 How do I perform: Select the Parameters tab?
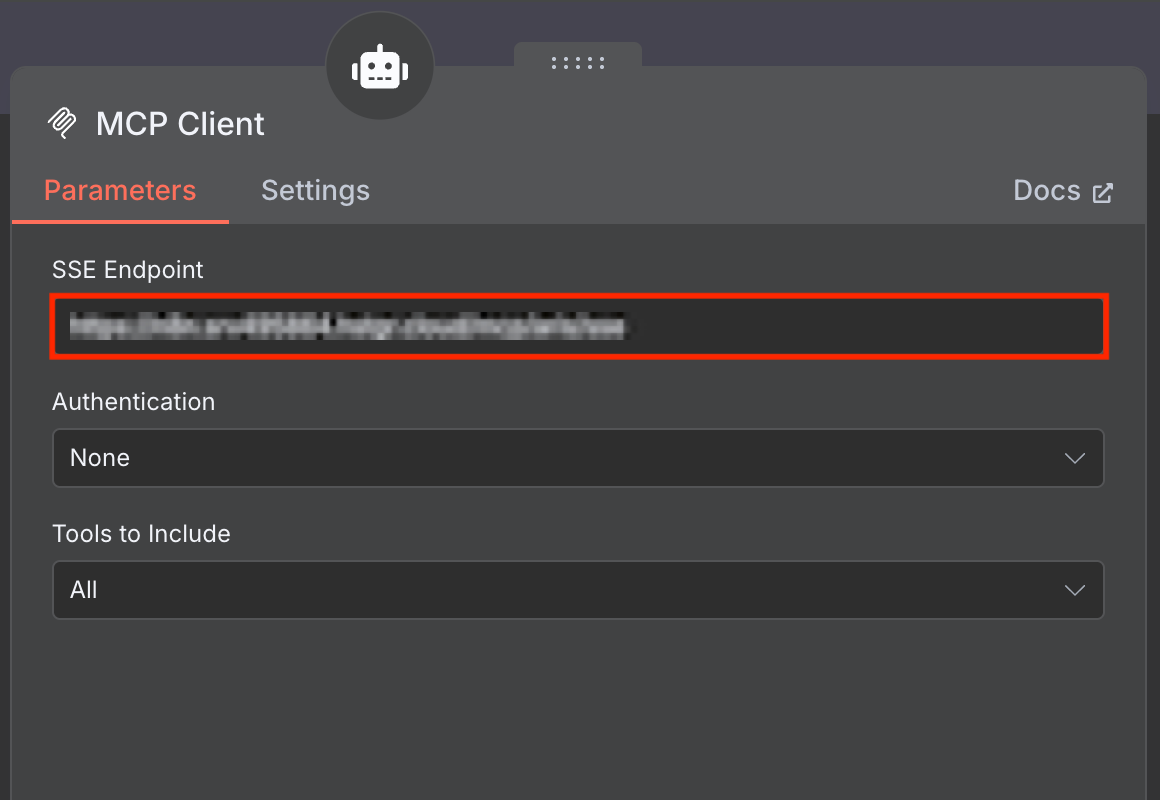point(120,190)
